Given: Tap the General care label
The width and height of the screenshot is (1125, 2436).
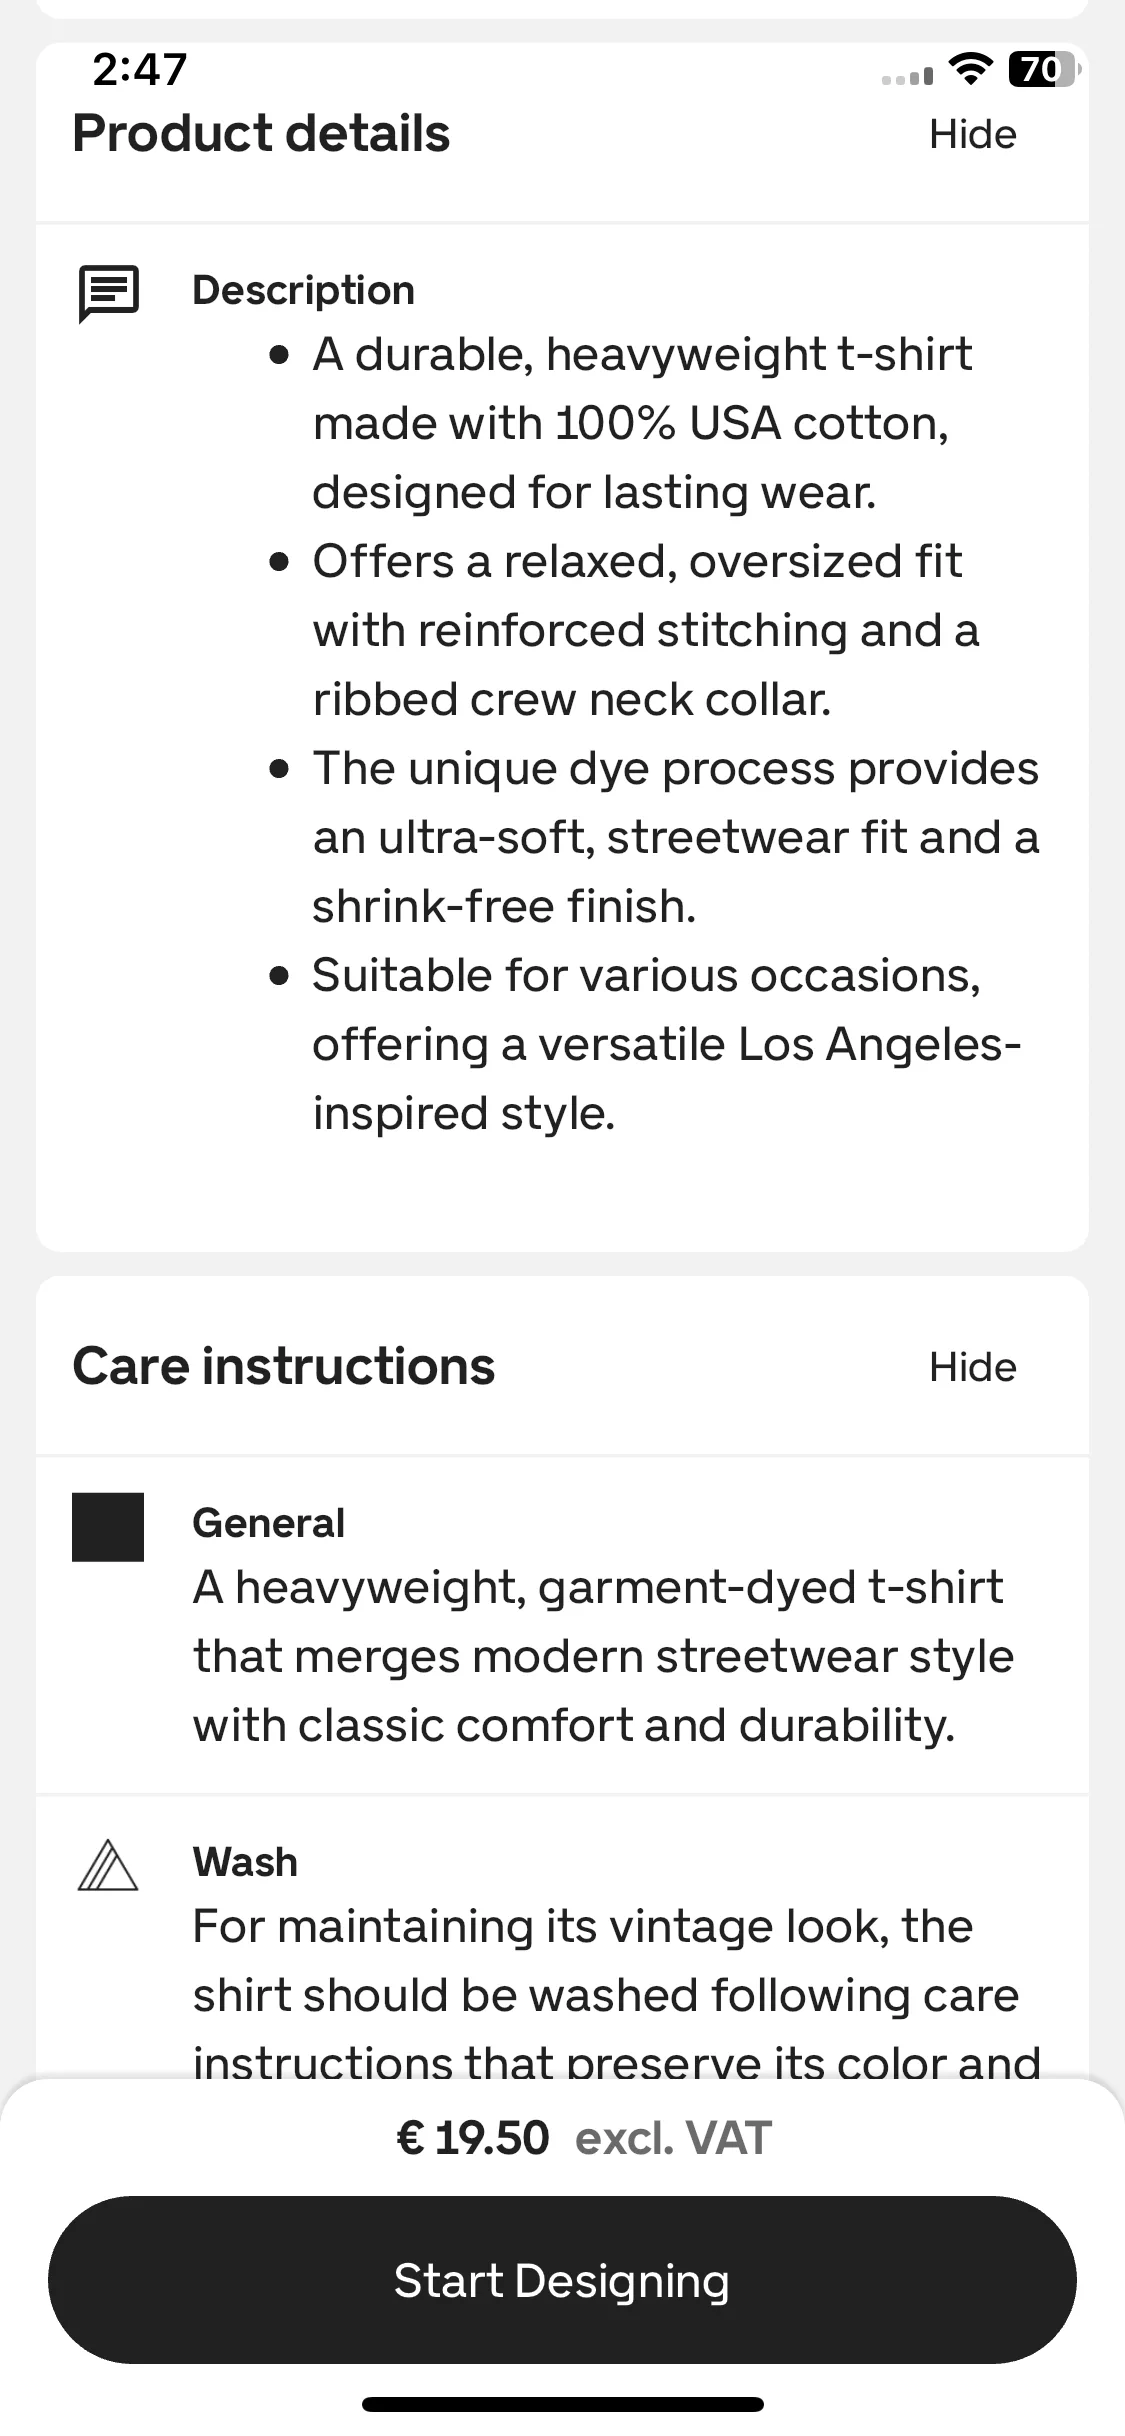Looking at the screenshot, I should tap(268, 1523).
